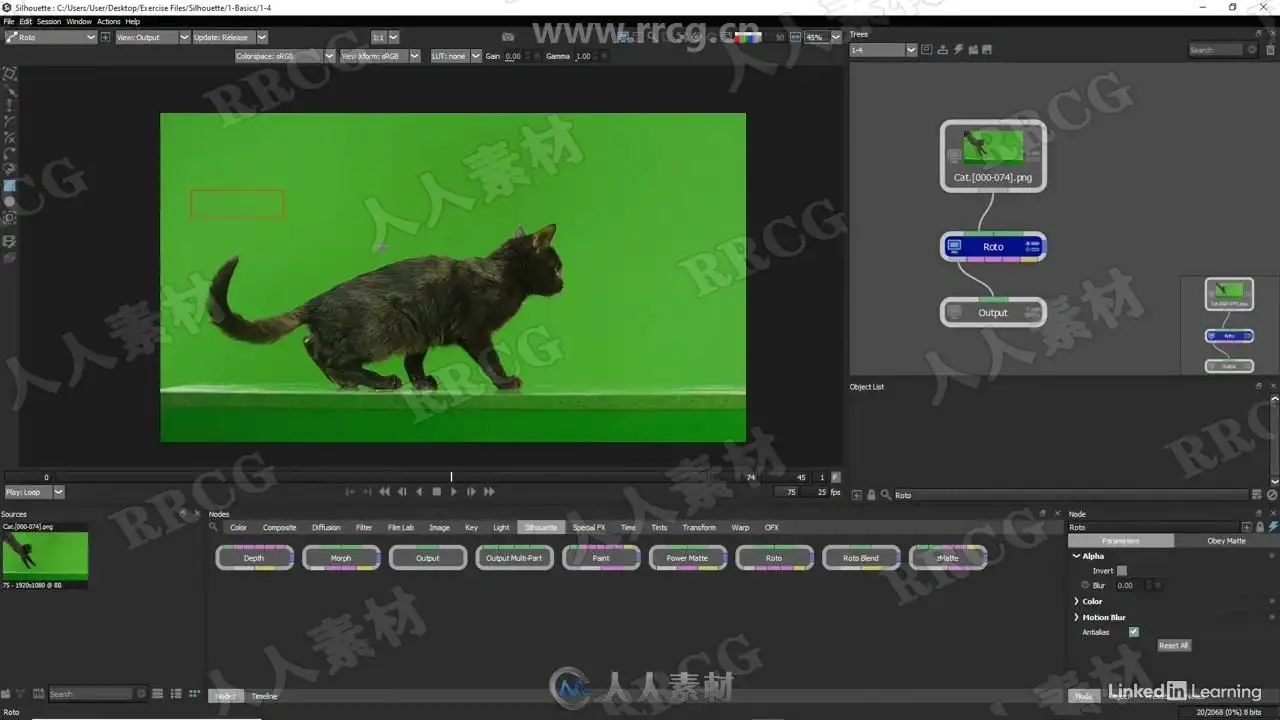Expand the Motion Blur section
The image size is (1280, 720).
tap(1076, 617)
